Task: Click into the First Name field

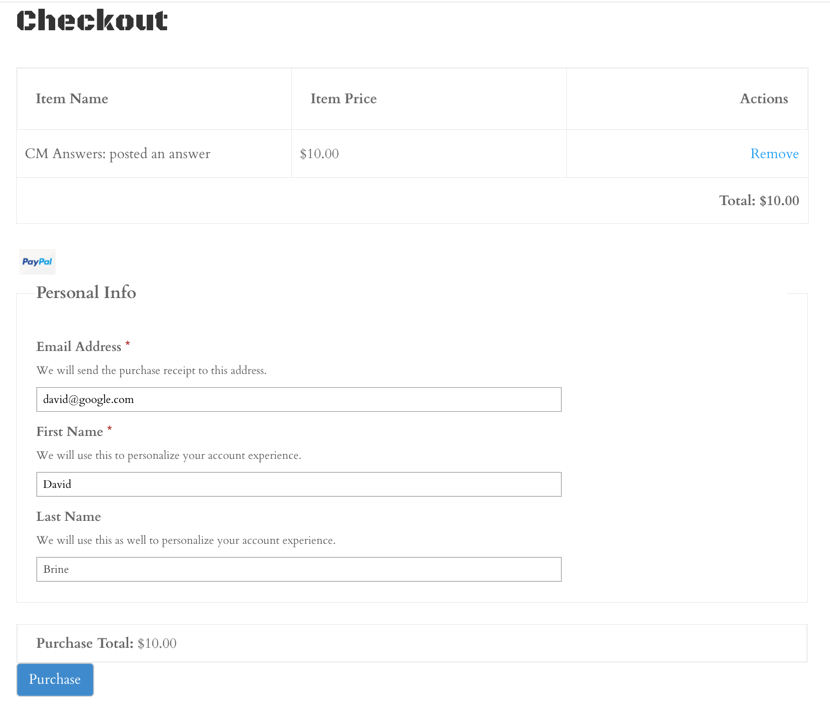Action: pos(298,484)
